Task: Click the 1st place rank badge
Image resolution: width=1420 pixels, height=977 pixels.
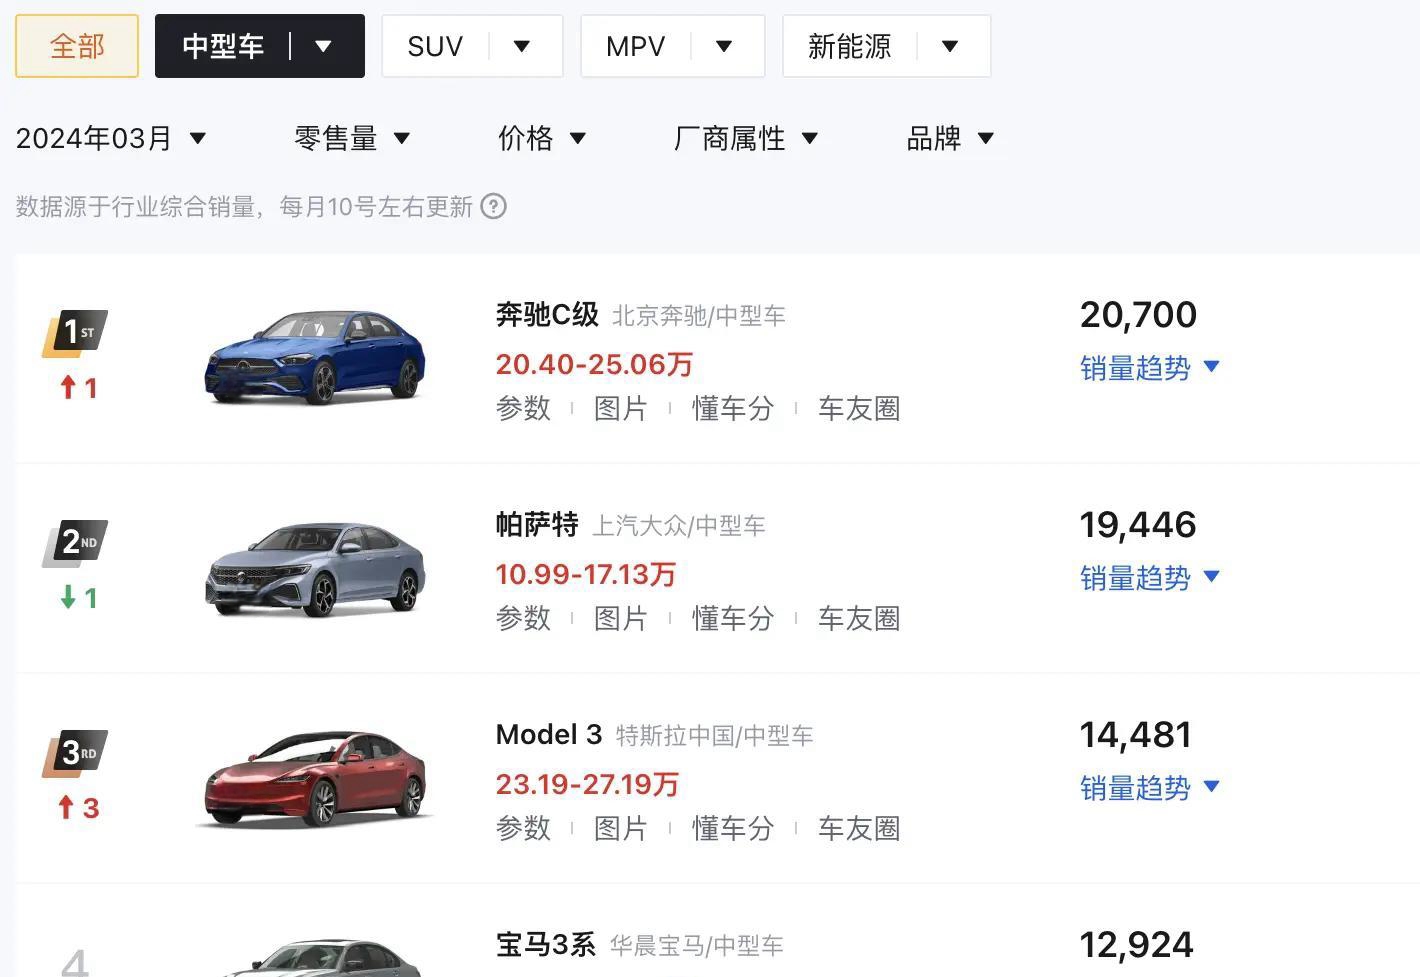Action: pos(75,333)
